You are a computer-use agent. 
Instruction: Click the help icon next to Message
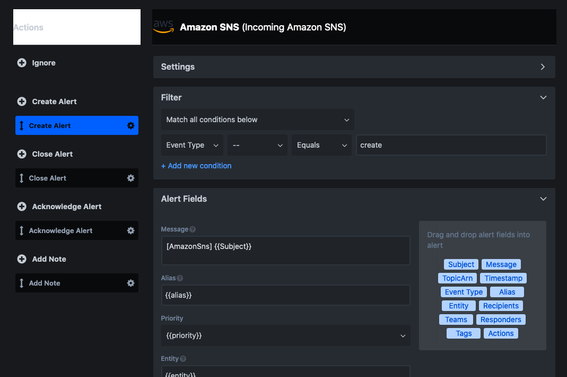tap(193, 229)
